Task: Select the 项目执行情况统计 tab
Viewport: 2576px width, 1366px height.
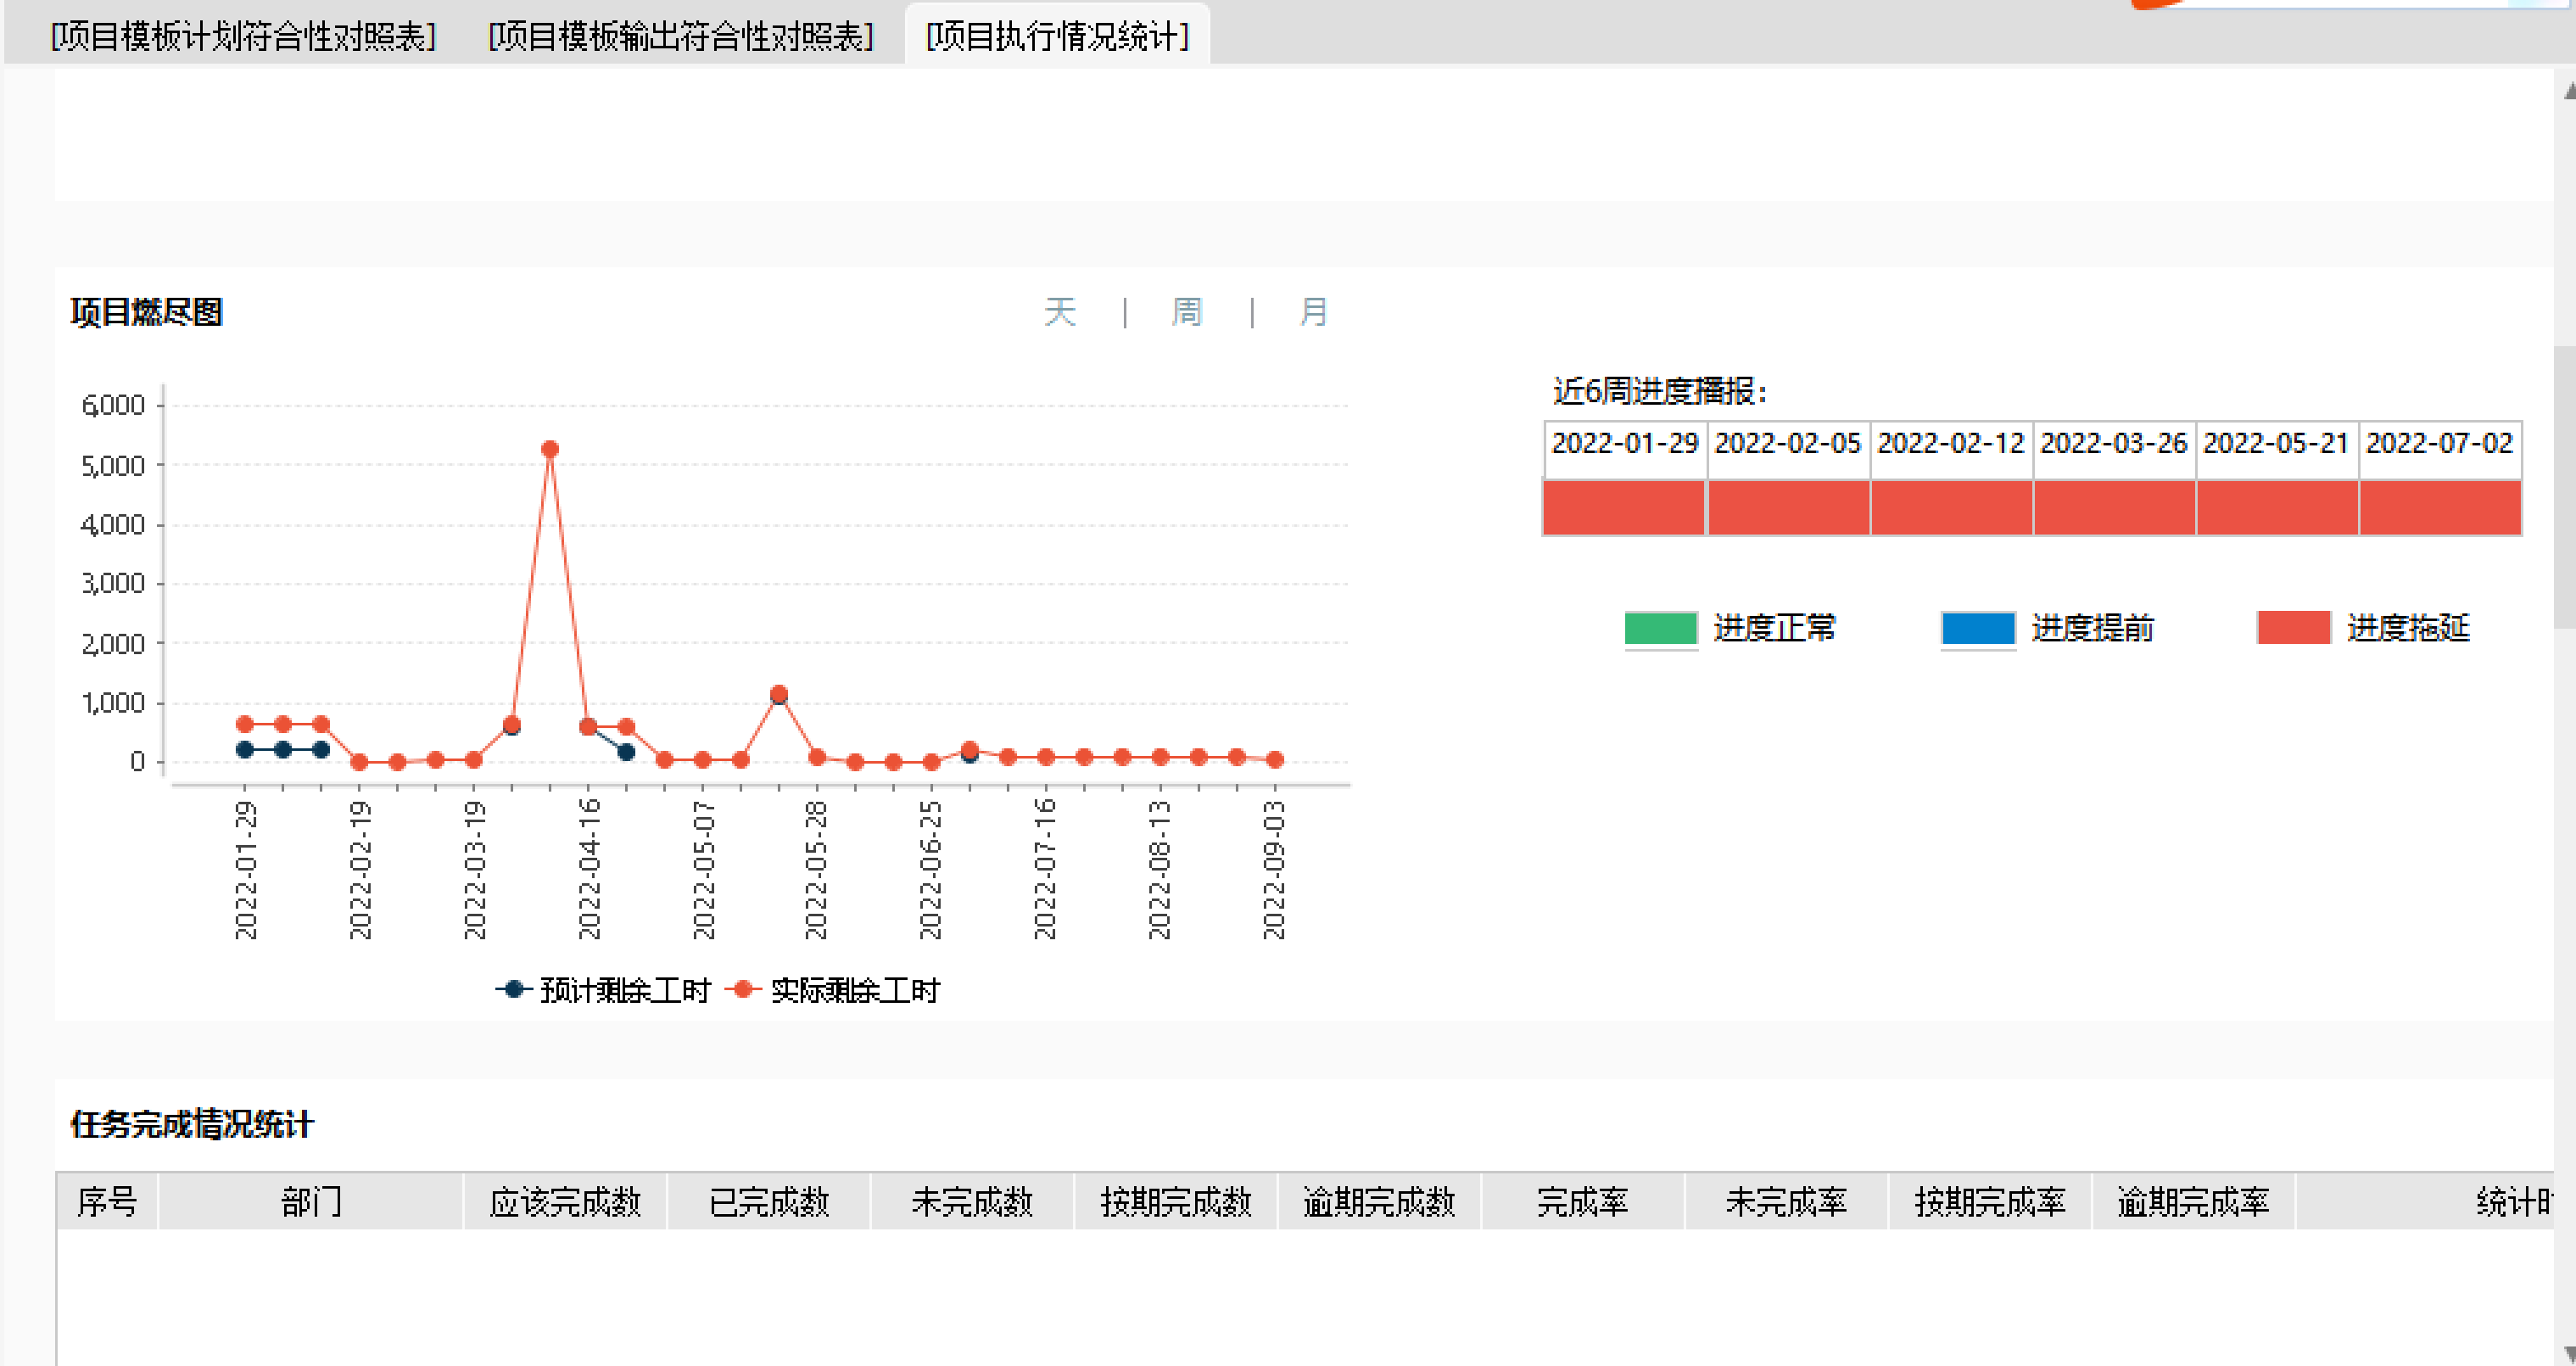Action: [1057, 37]
